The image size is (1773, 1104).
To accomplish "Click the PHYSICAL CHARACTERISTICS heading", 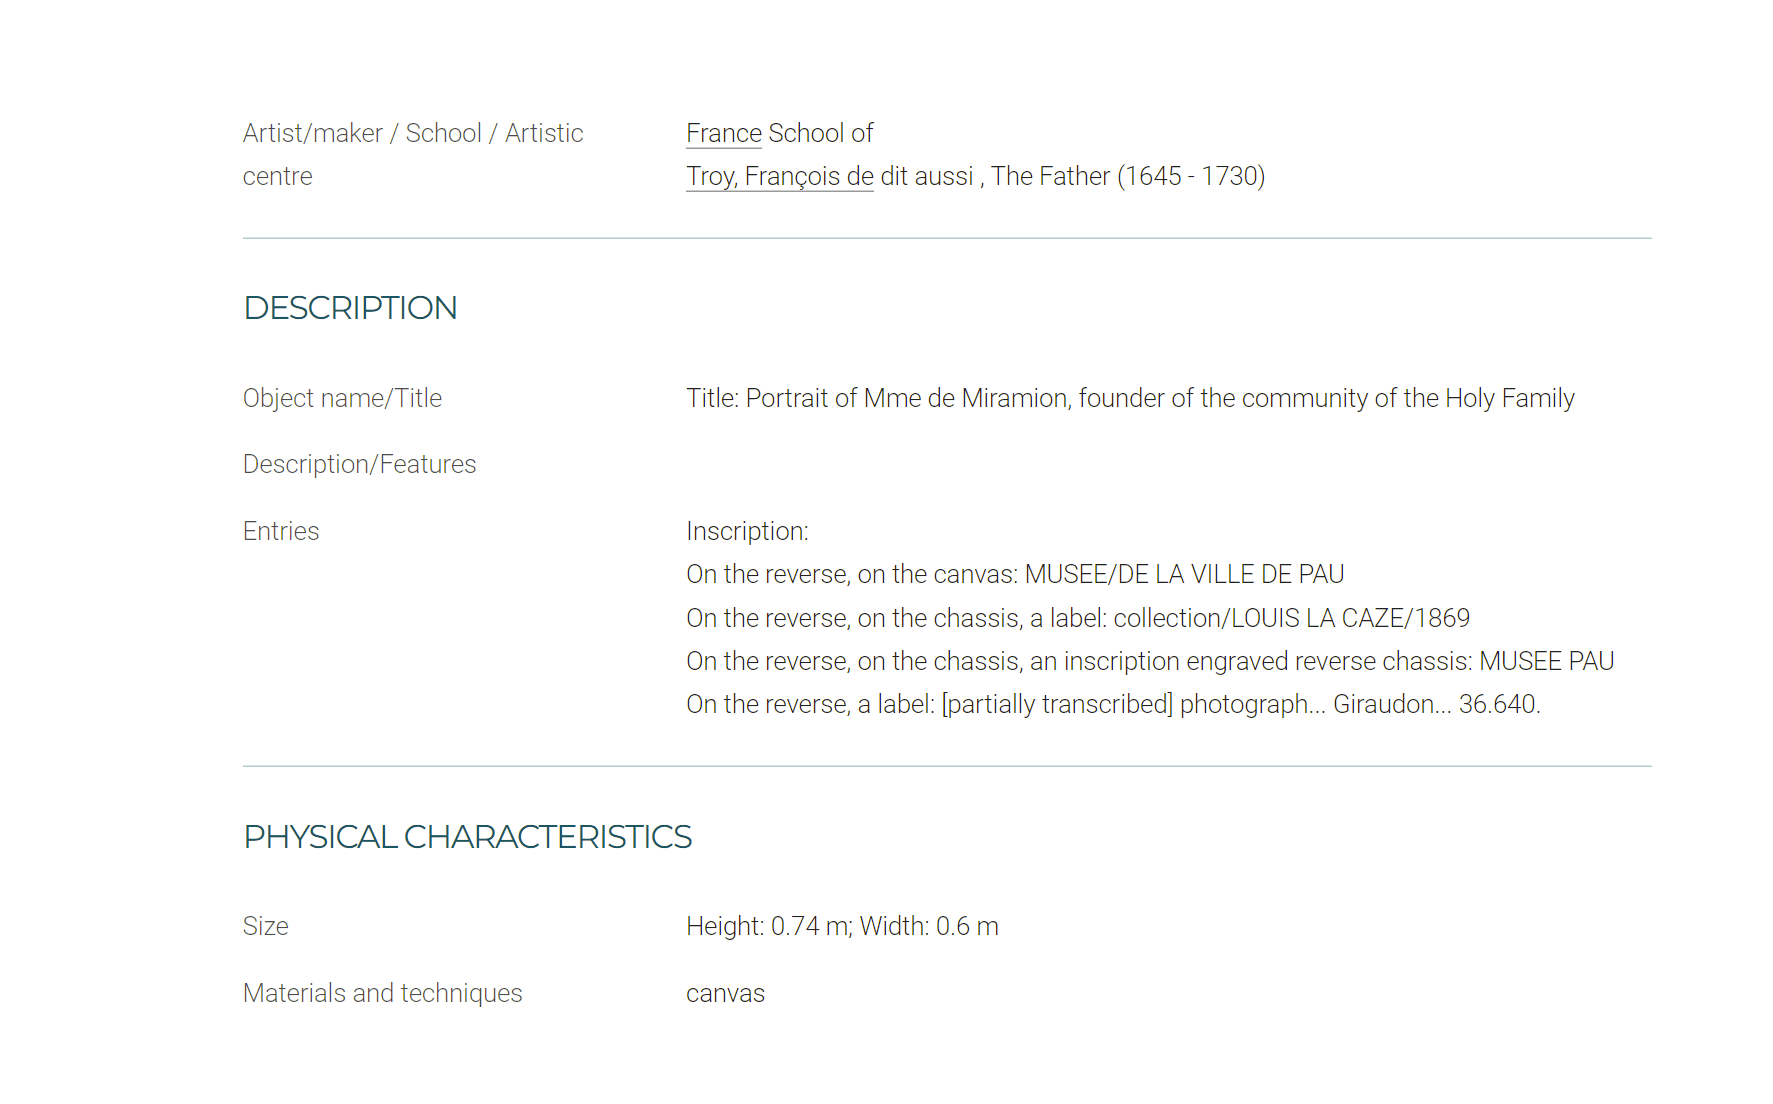I will [x=467, y=836].
